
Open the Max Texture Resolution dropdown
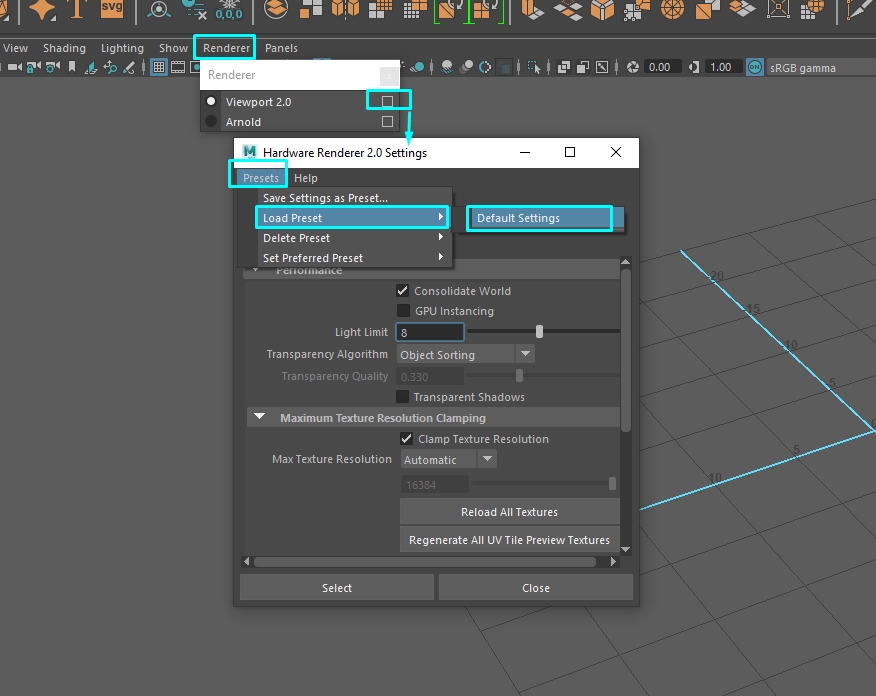tap(449, 459)
